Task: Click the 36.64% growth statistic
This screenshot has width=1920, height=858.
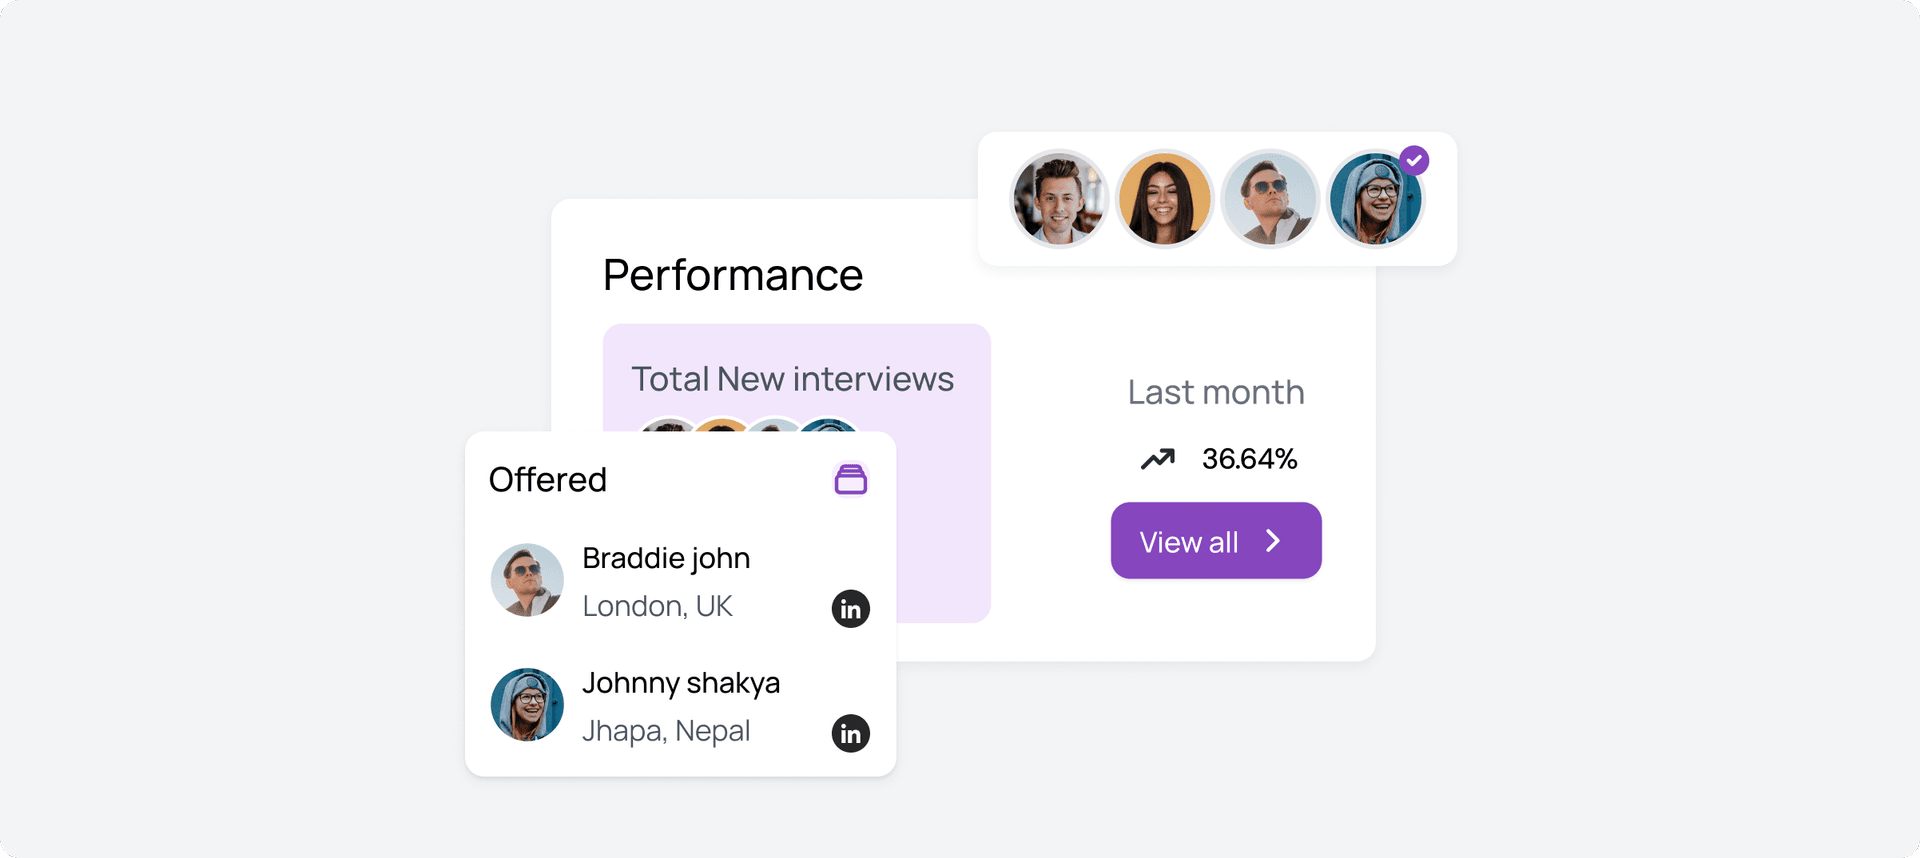Action: [x=1249, y=458]
